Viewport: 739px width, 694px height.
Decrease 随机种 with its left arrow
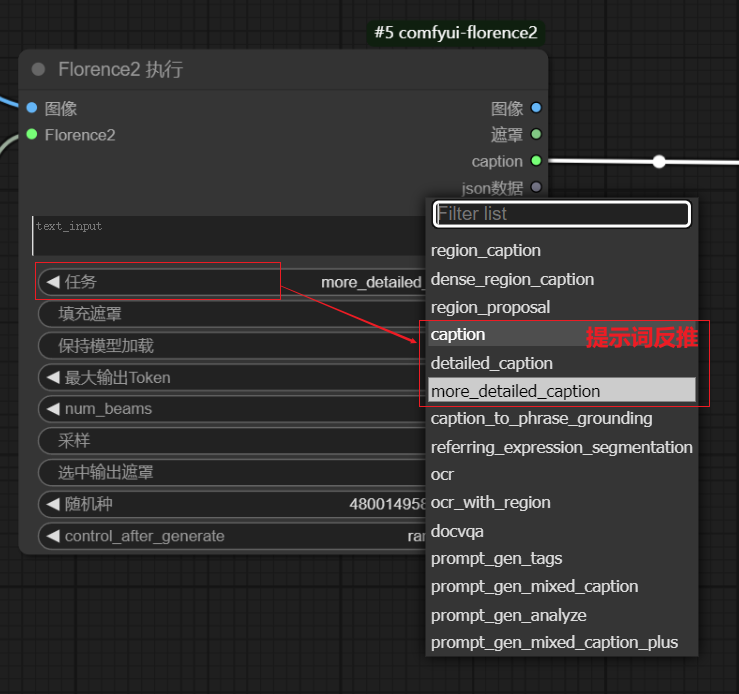[53, 504]
